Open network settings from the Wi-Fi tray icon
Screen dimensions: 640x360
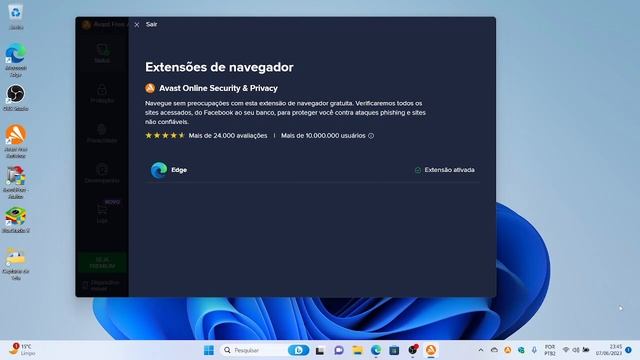(x=566, y=350)
